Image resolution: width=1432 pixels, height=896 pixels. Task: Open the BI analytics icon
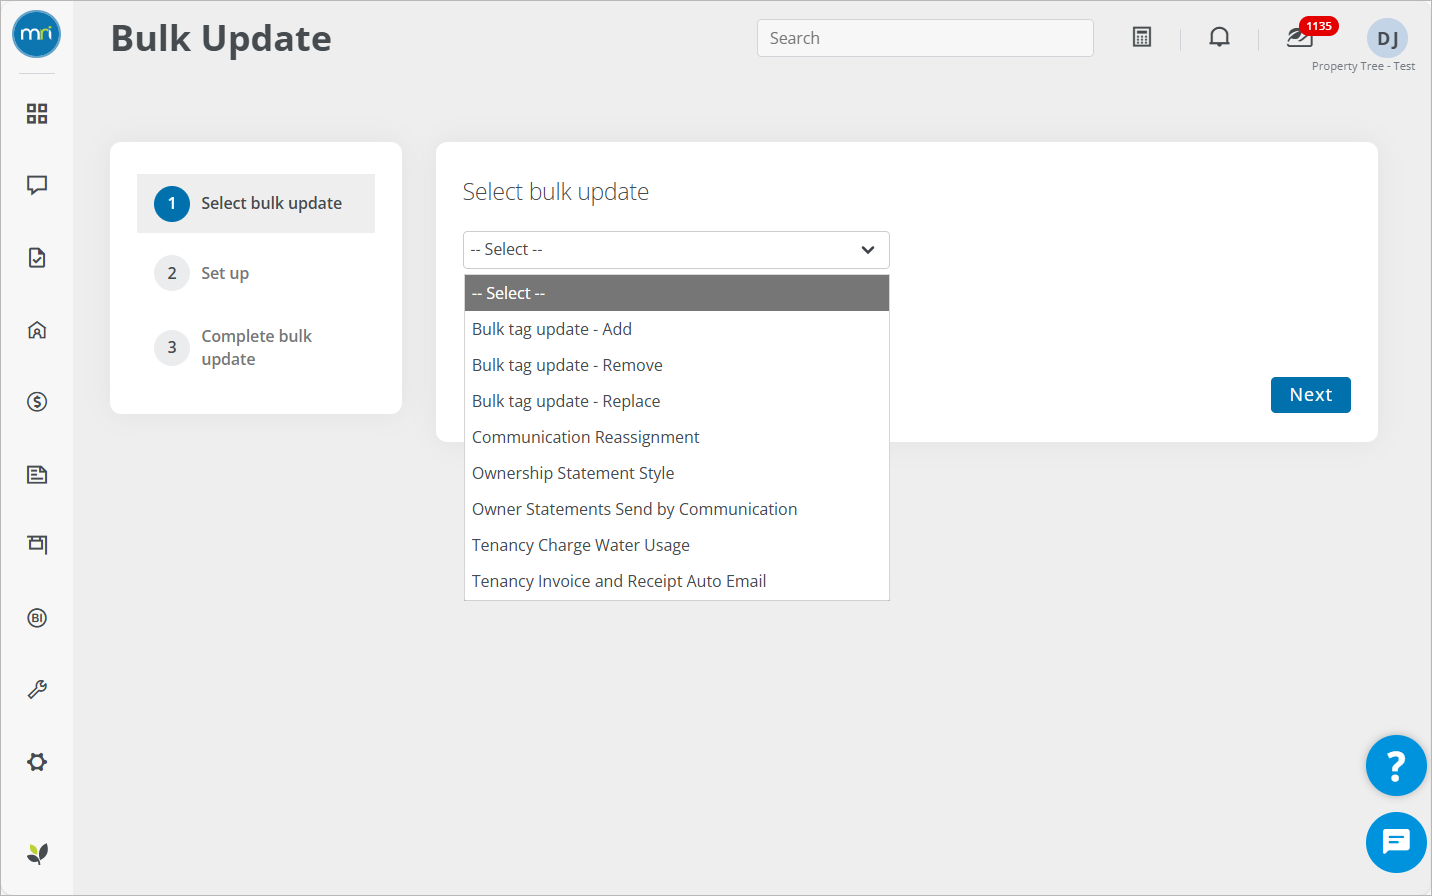pos(37,618)
